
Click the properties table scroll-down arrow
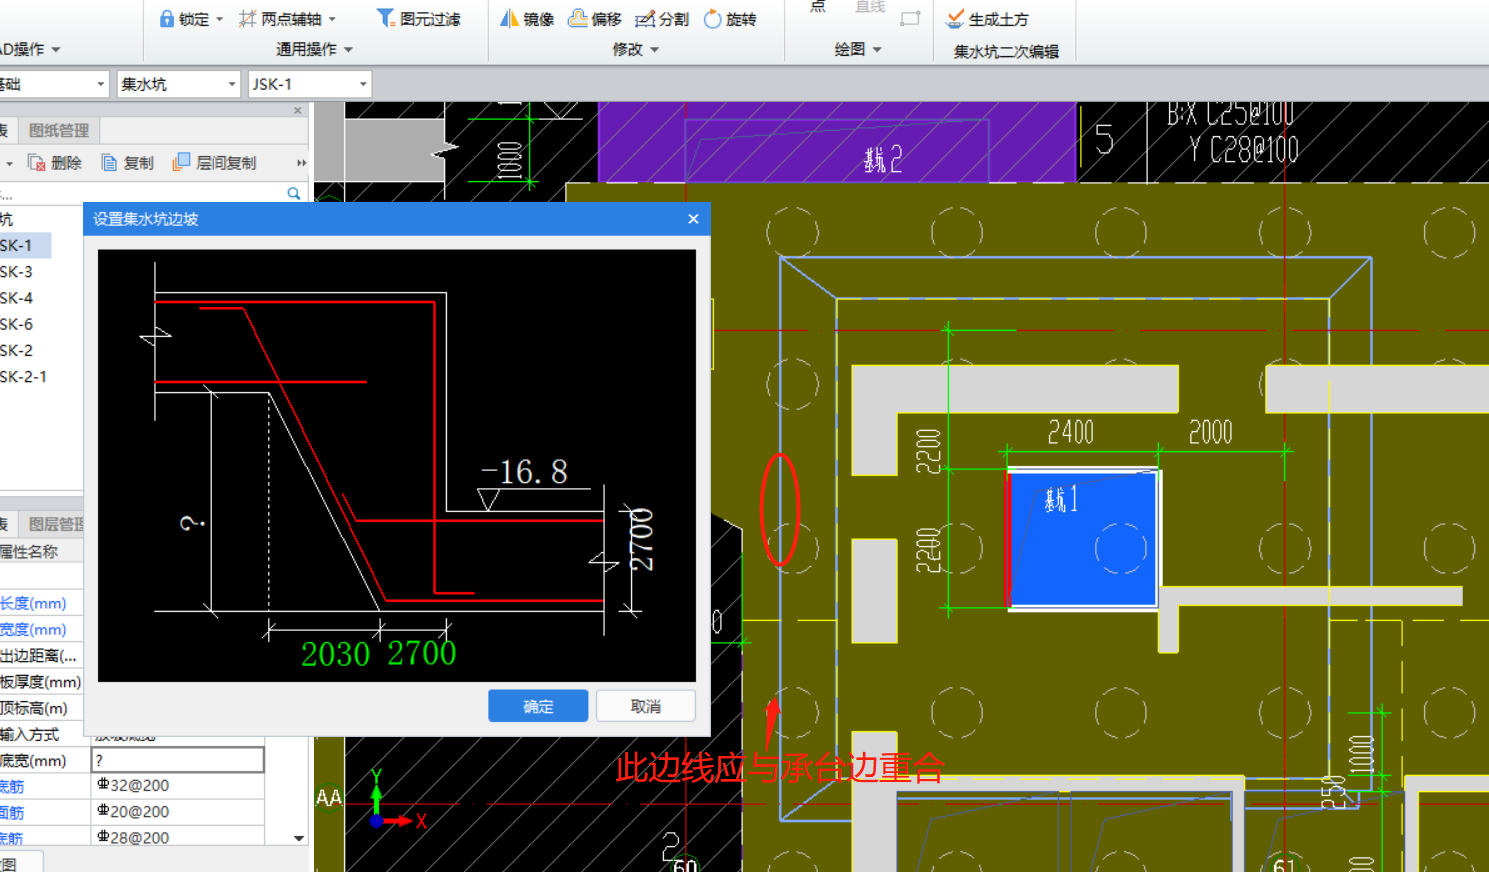coord(299,838)
